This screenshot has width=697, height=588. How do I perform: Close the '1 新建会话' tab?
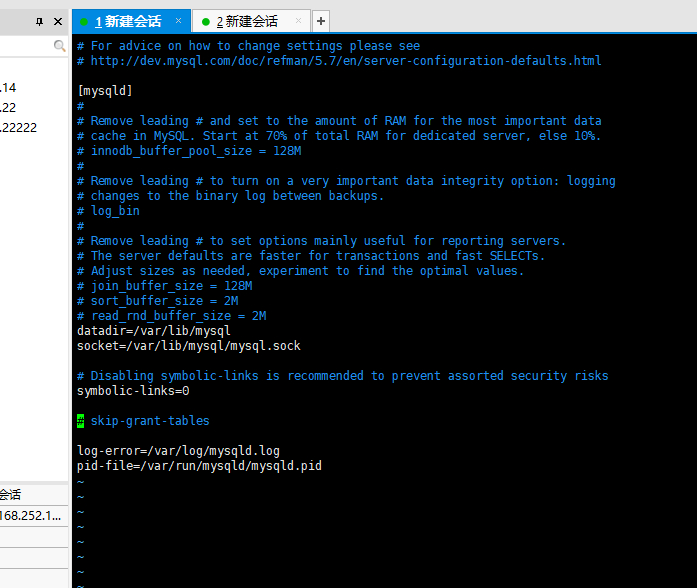point(178,20)
